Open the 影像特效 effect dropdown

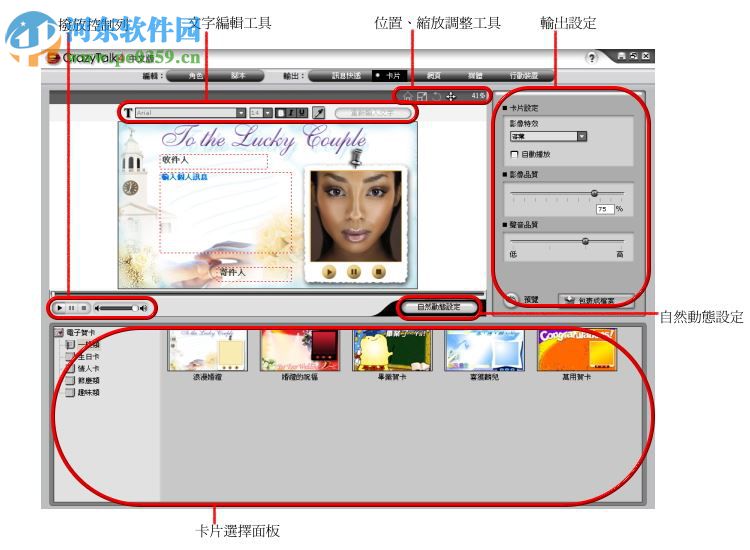(x=548, y=136)
